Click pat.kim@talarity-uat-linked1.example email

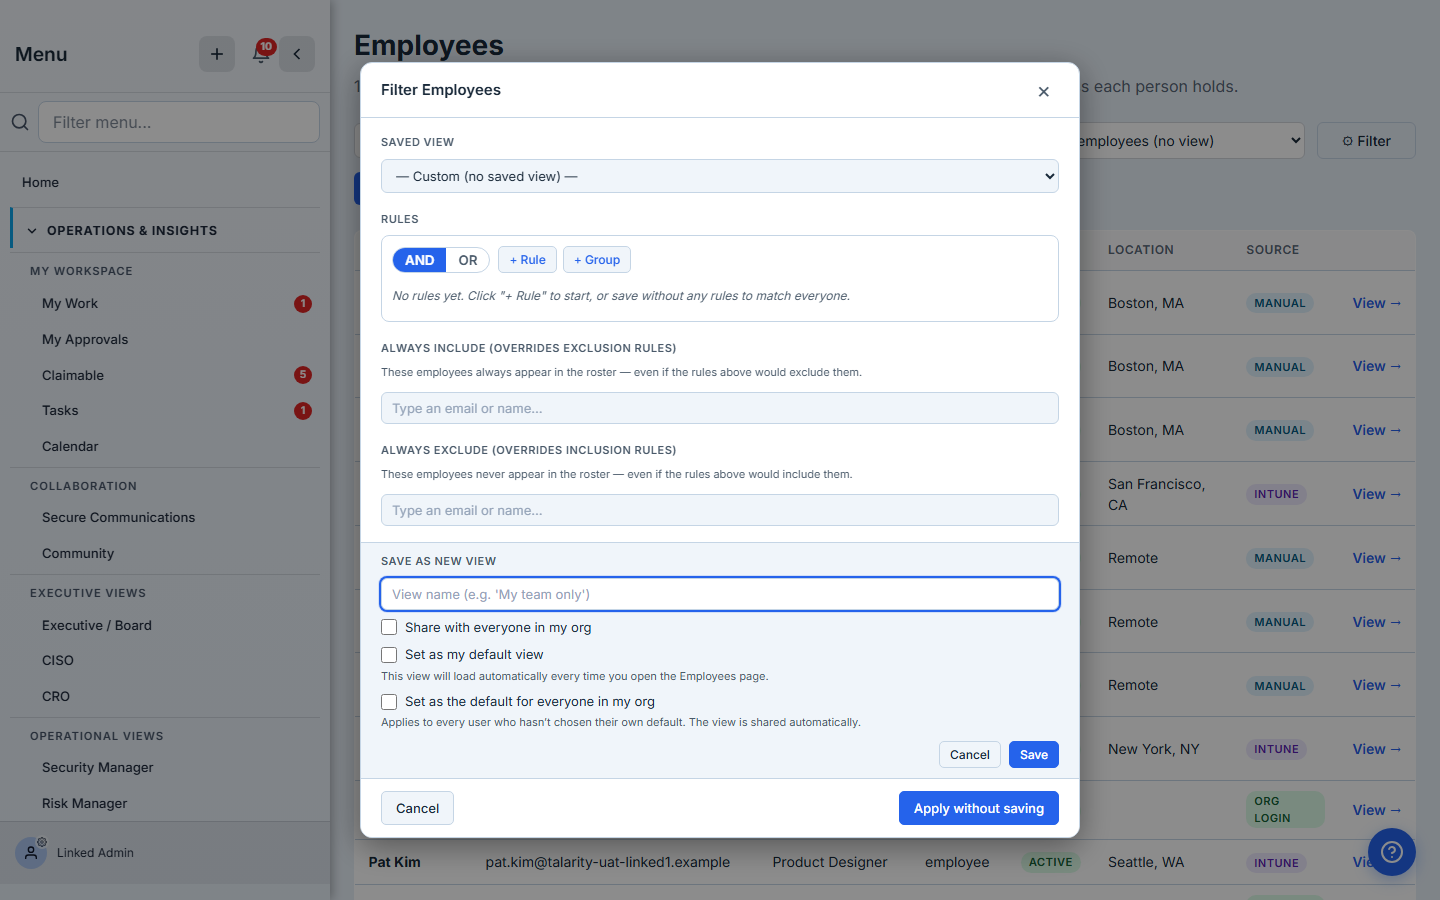point(608,862)
